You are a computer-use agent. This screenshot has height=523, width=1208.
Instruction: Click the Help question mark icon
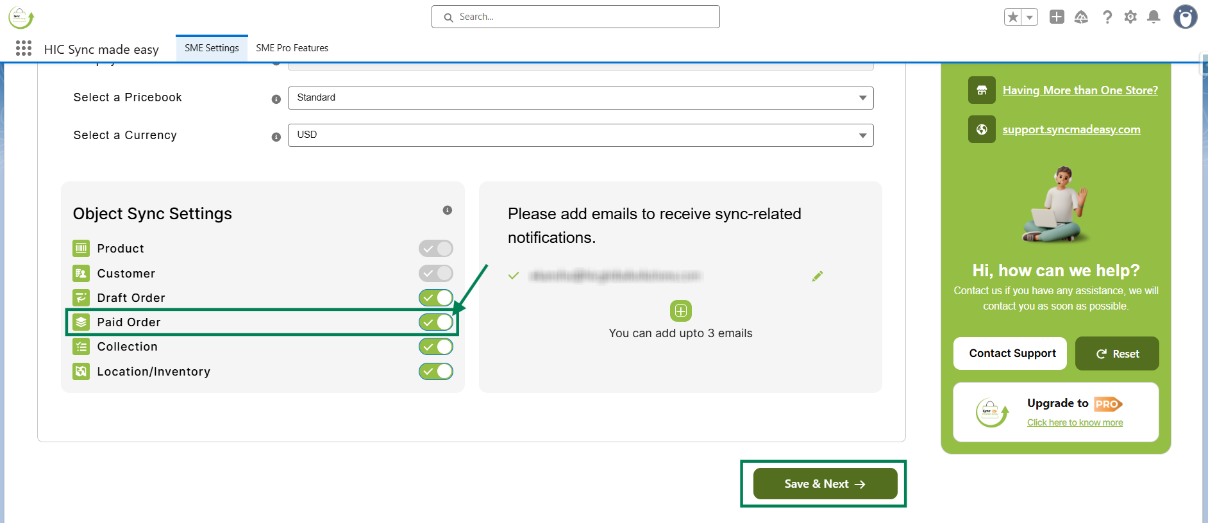click(x=1107, y=17)
